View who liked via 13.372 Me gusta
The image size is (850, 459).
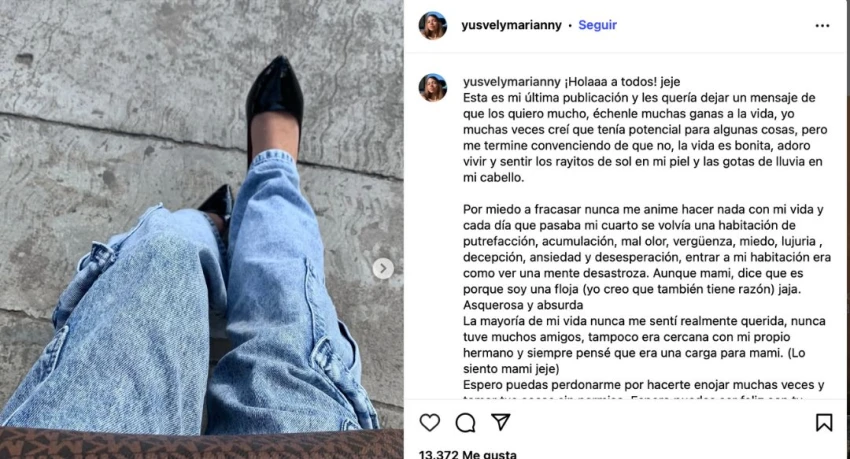click(x=468, y=454)
